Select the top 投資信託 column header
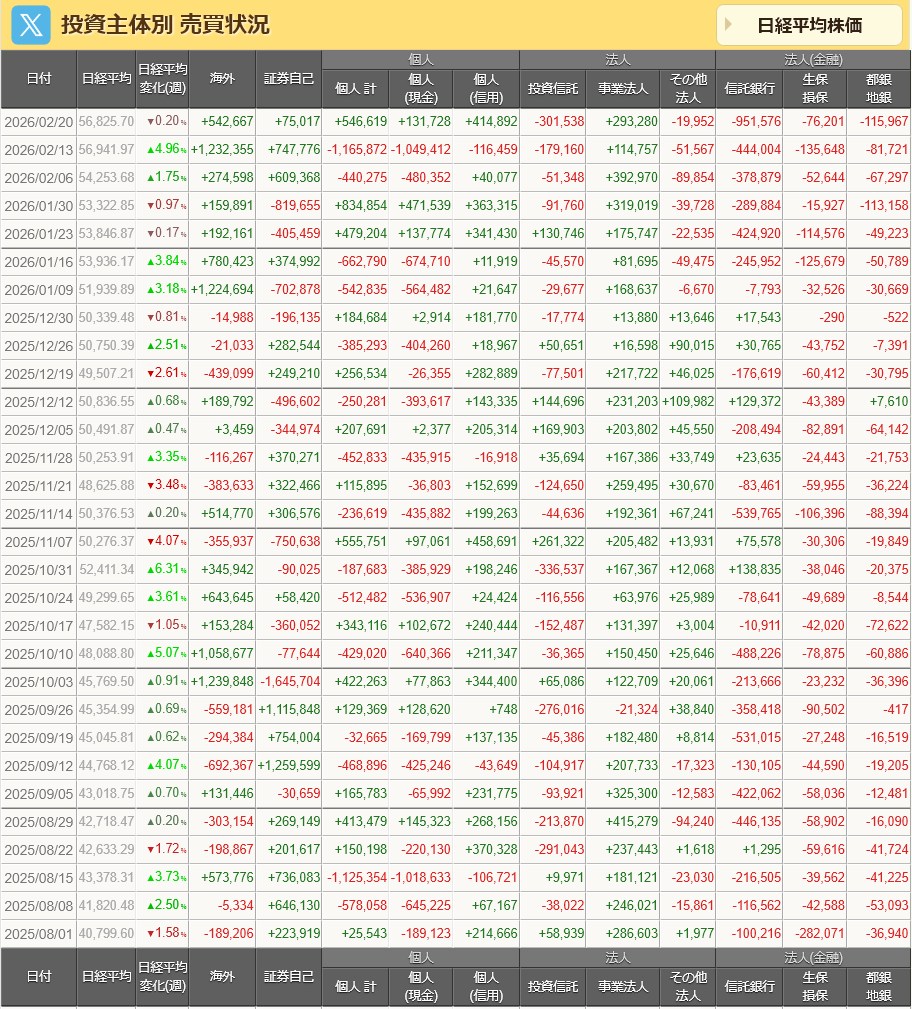Viewport: 912px width, 1009px height. (553, 89)
